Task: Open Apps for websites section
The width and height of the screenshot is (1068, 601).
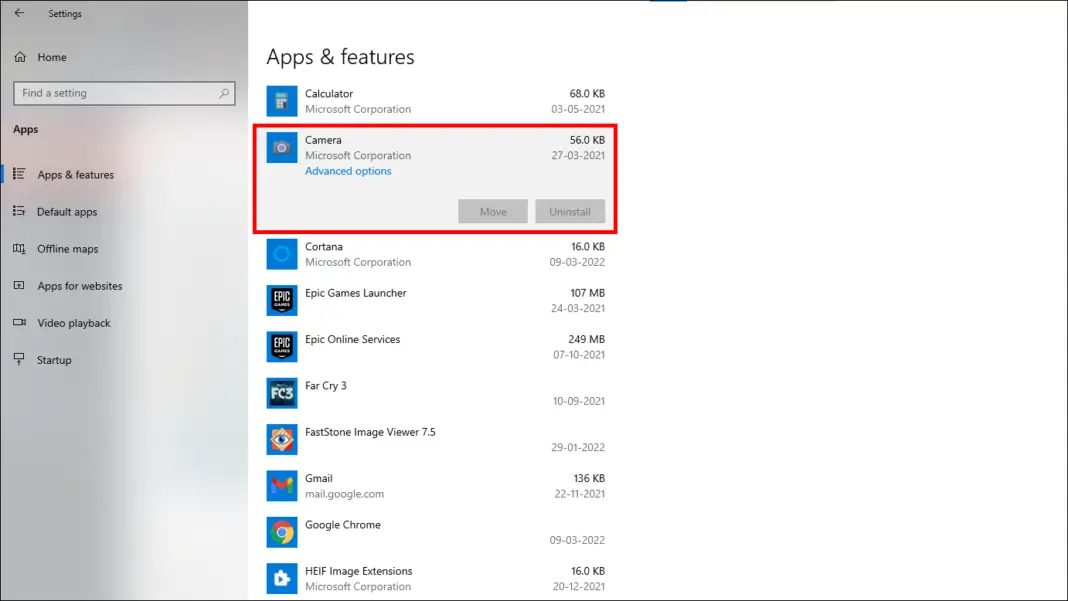Action: pyautogui.click(x=79, y=286)
